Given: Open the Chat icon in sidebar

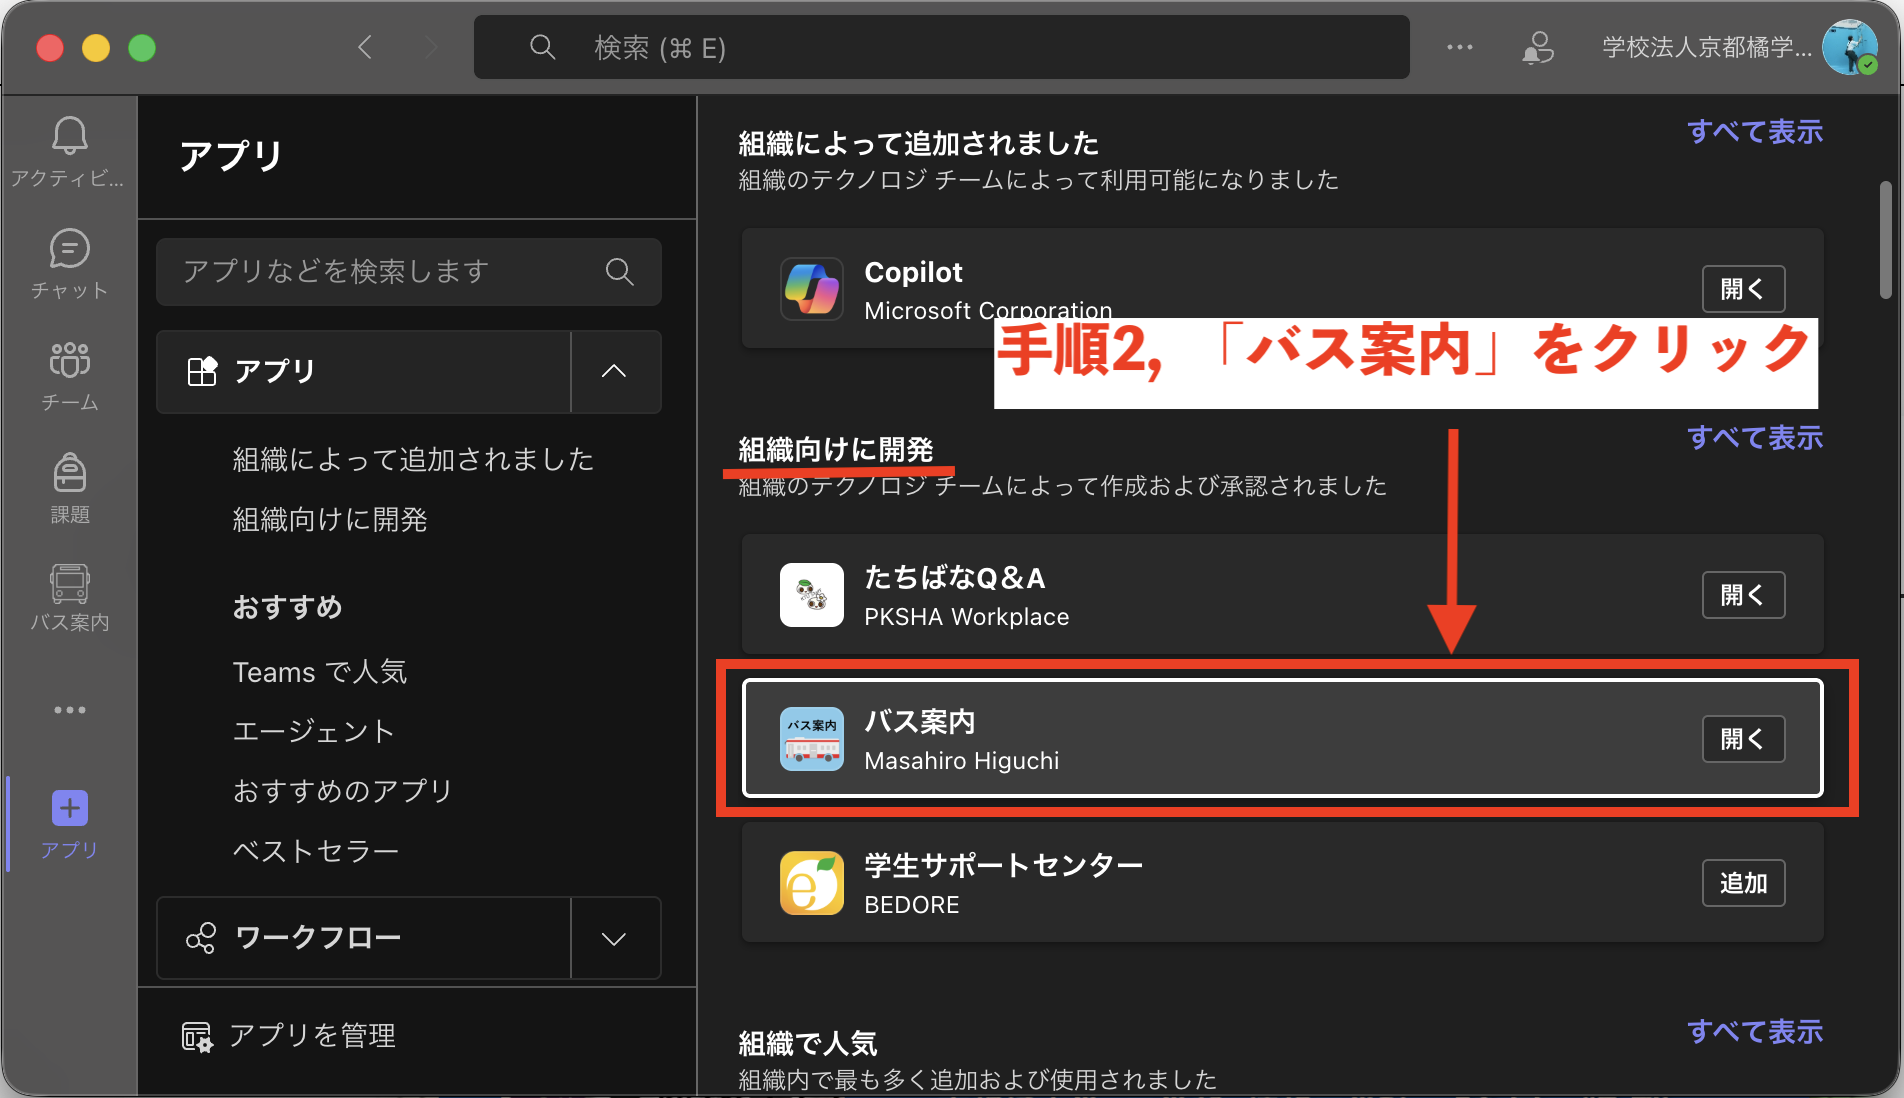Looking at the screenshot, I should 69,250.
